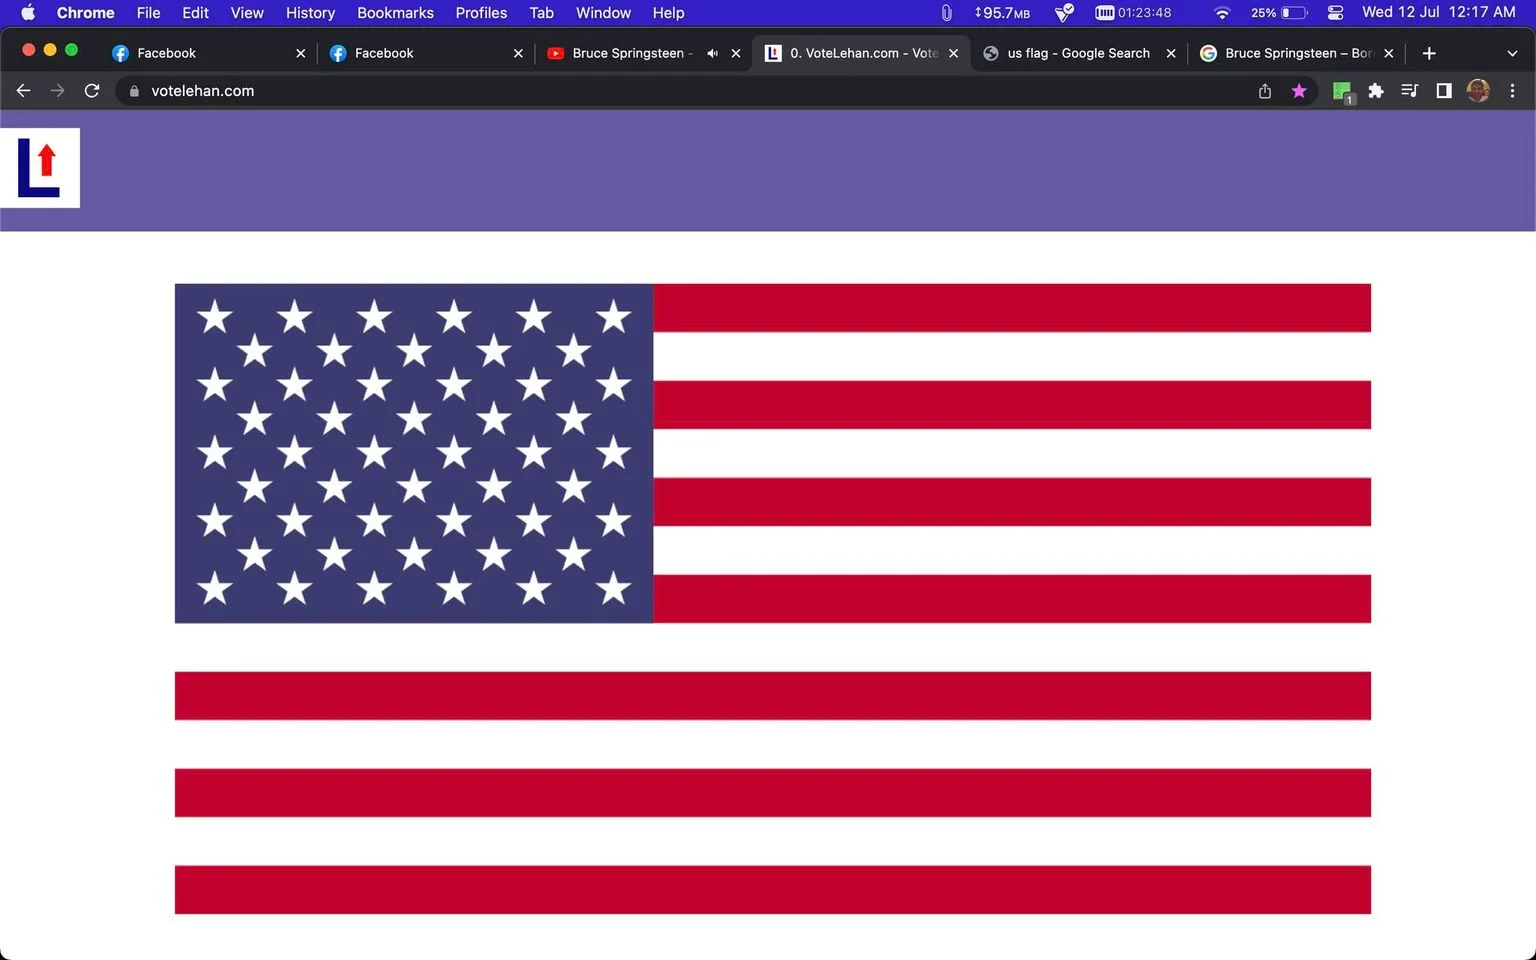Open the share page icon in the address bar

(x=1265, y=91)
